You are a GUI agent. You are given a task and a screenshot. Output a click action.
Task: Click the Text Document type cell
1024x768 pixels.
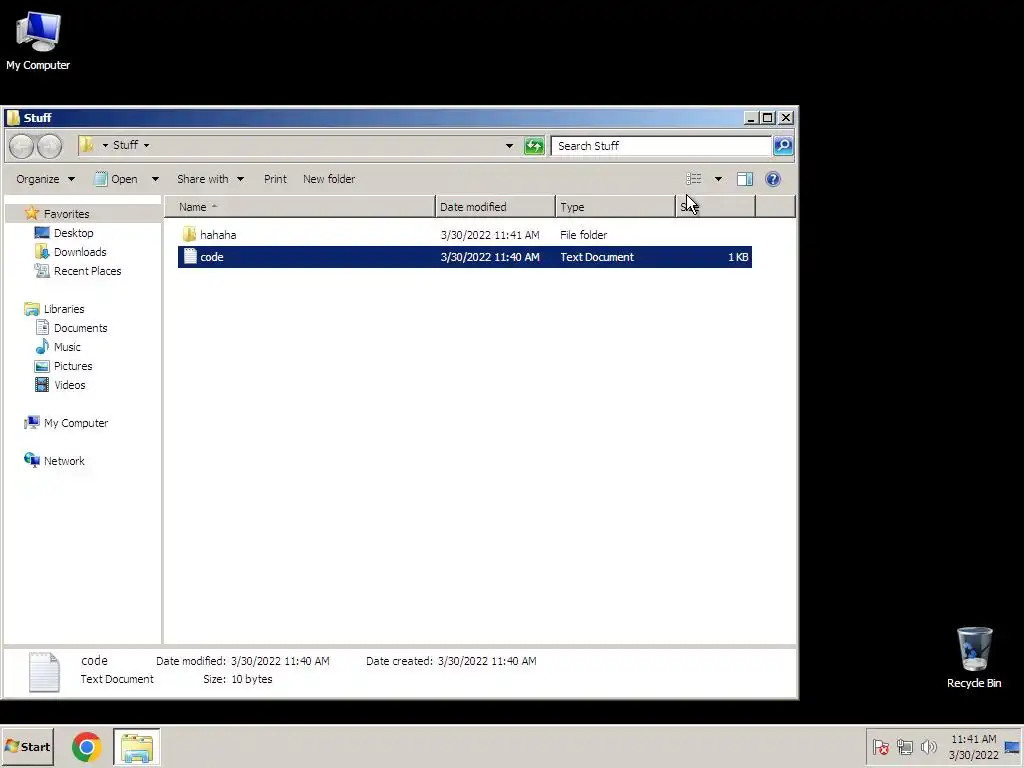597,257
